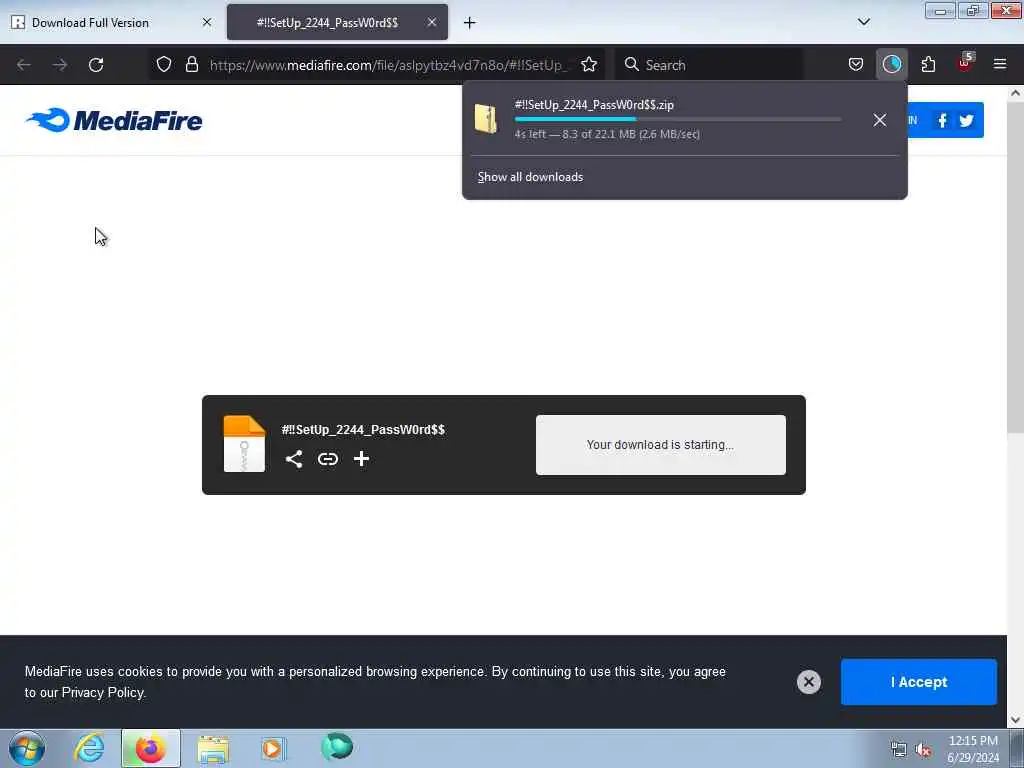Accept cookies with I Accept button
Screen dimensions: 1024x768
click(919, 682)
